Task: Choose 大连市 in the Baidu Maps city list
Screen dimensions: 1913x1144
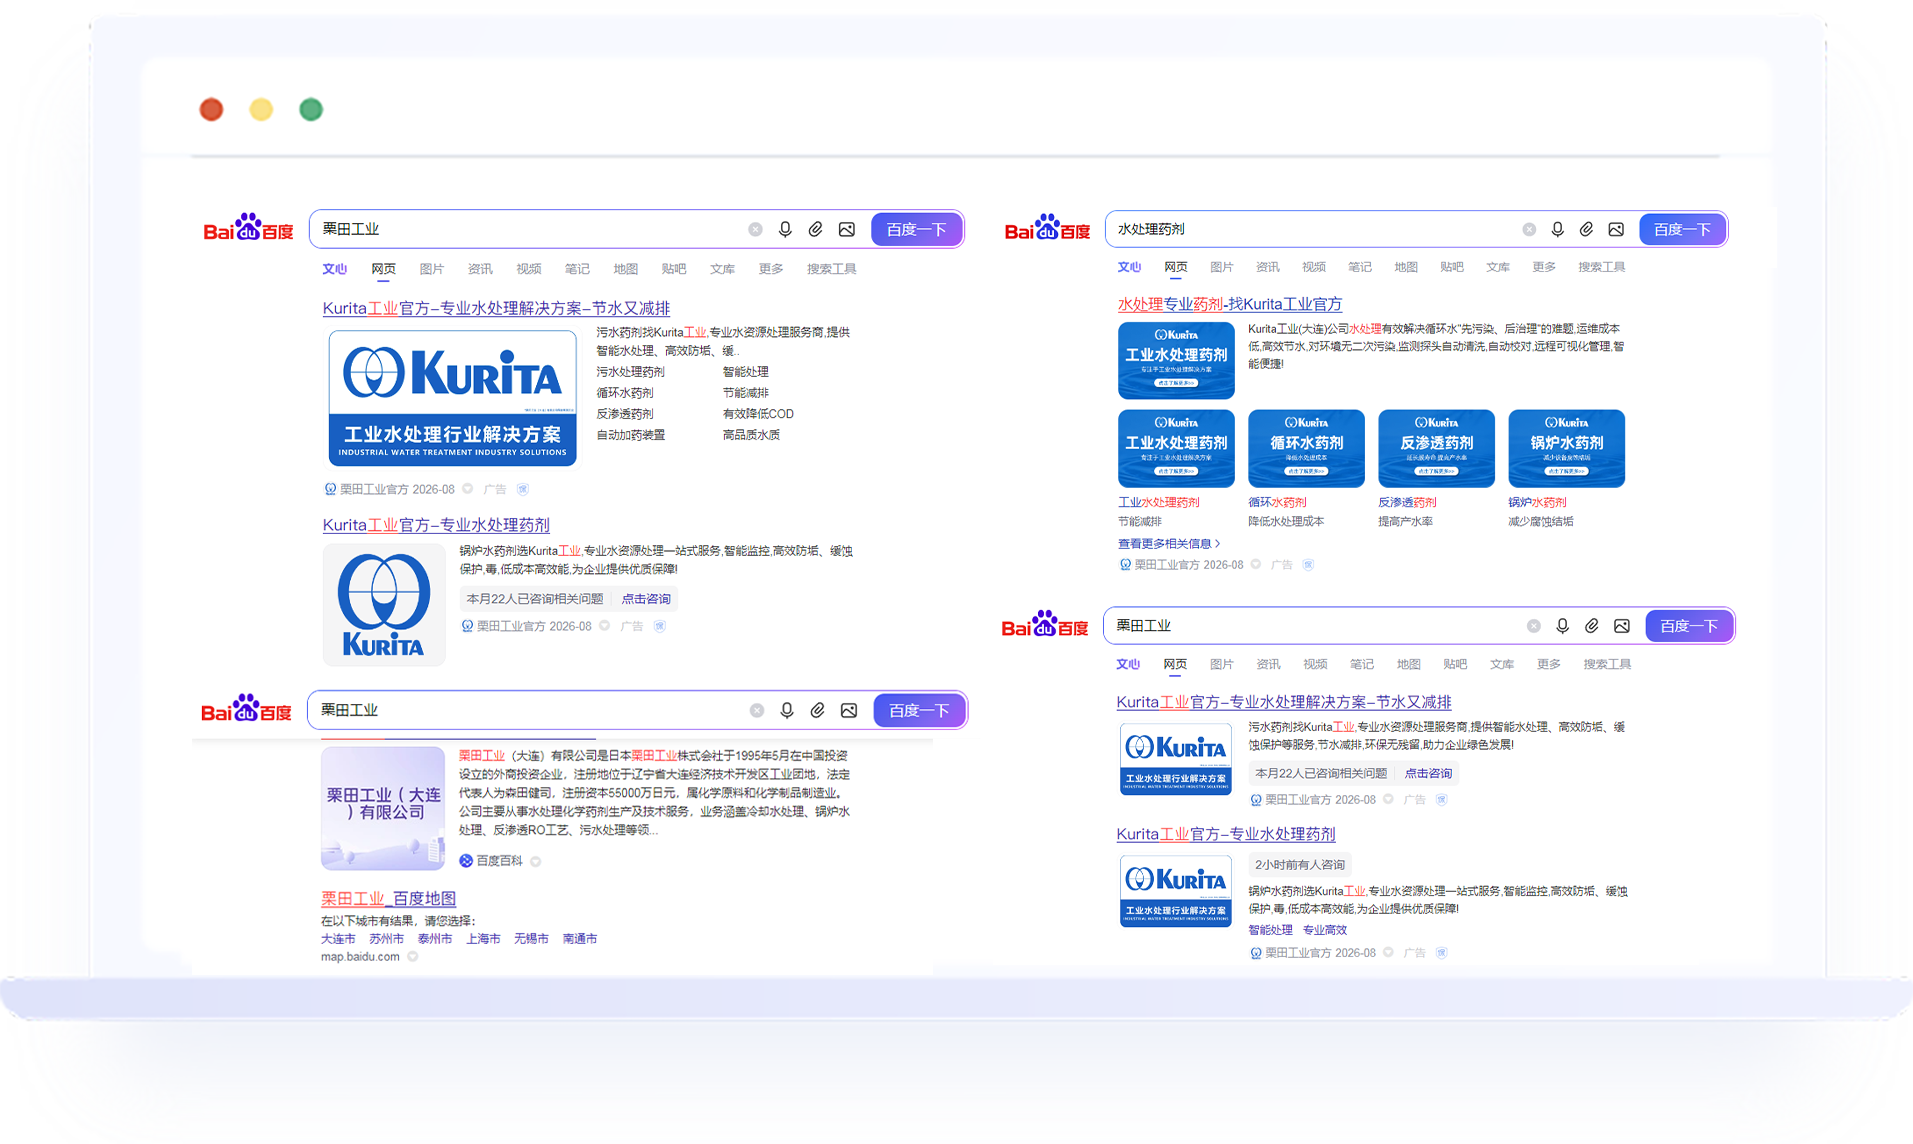Action: click(338, 939)
